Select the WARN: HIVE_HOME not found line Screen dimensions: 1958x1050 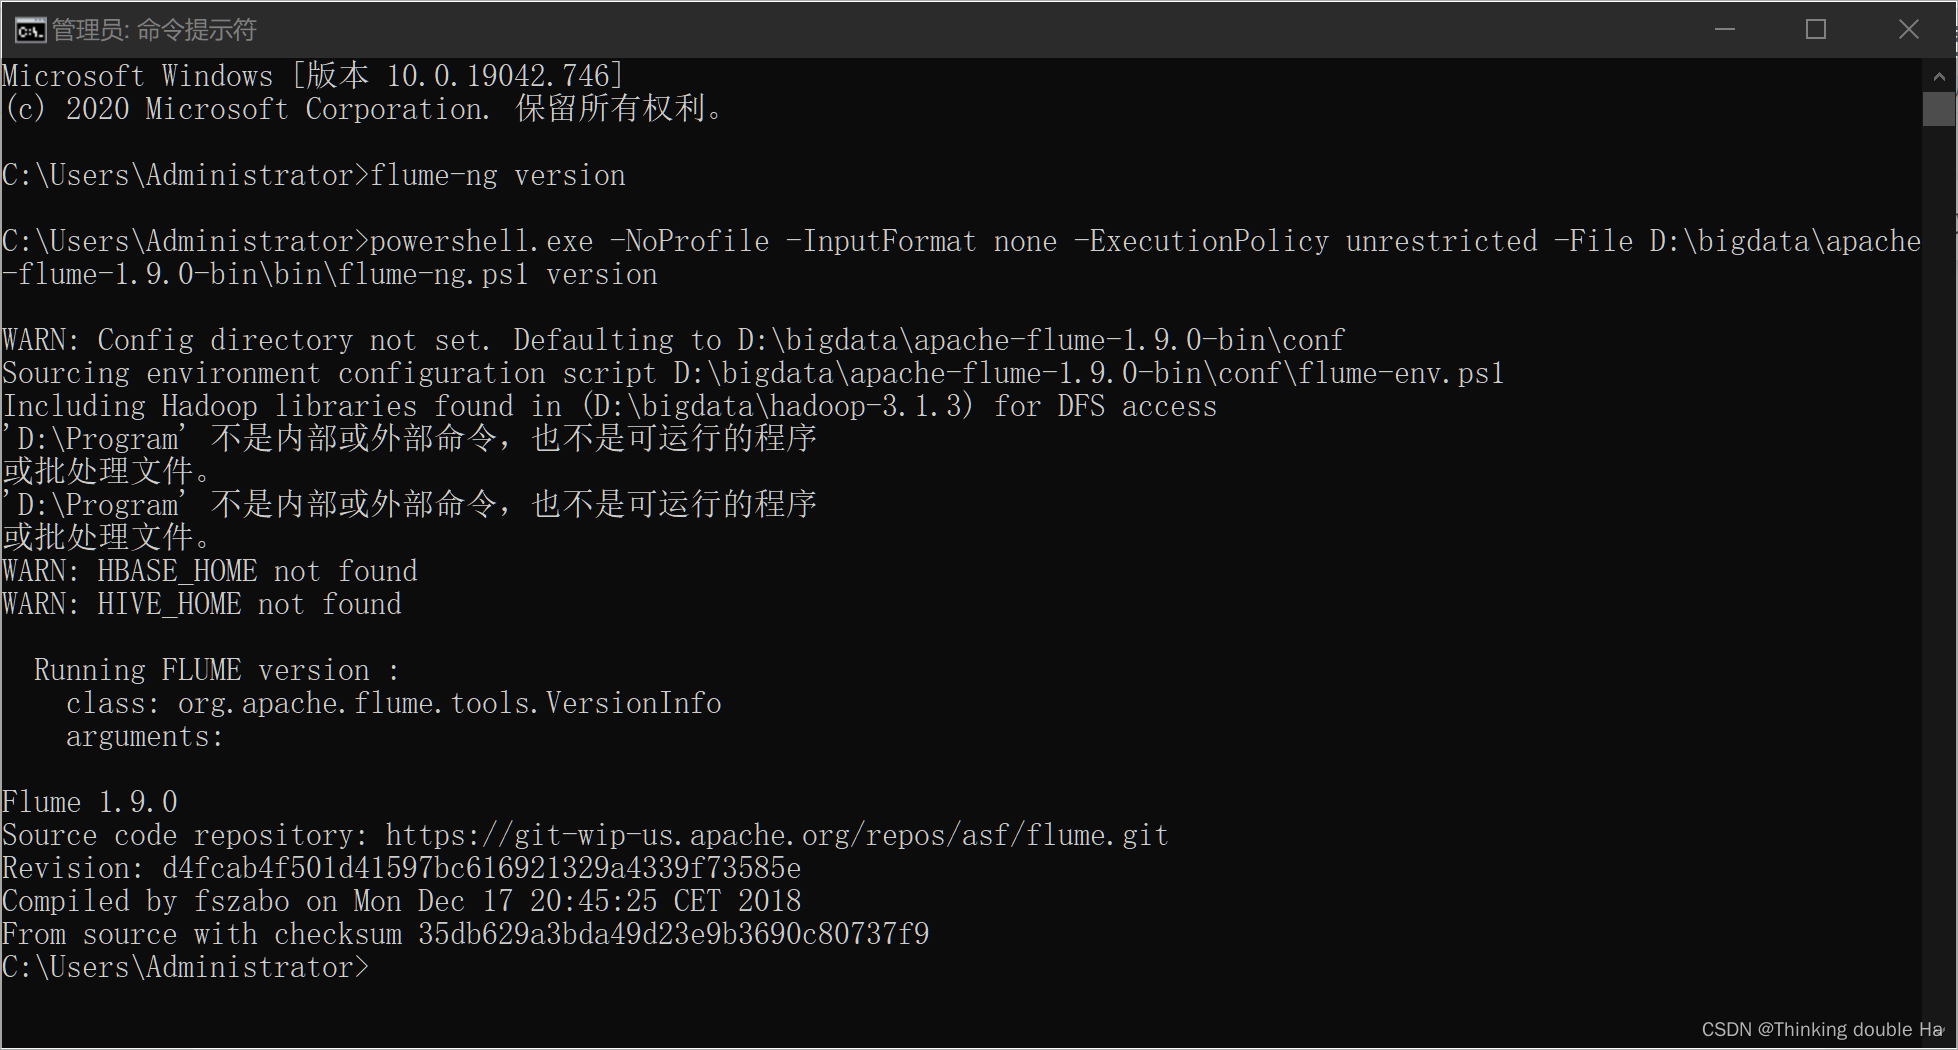coord(200,604)
